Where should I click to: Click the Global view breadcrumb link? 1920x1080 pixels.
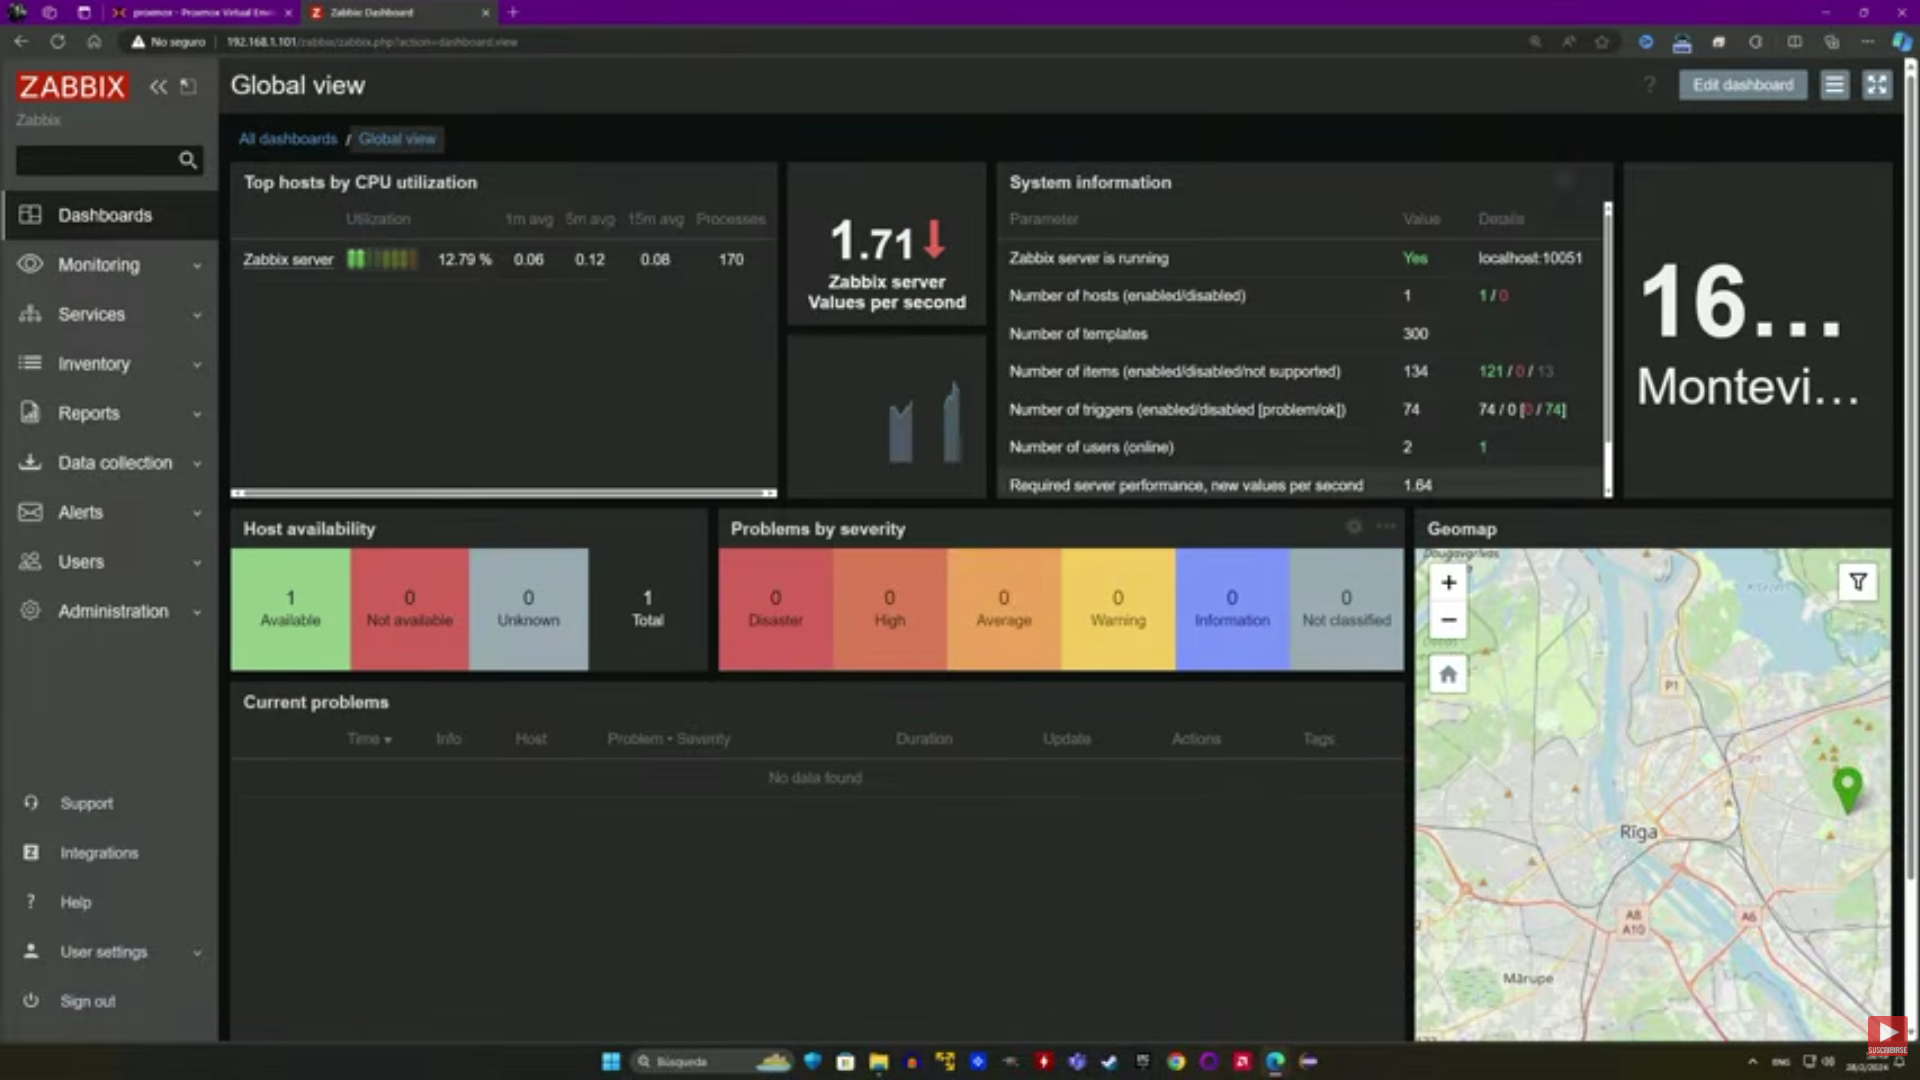pos(397,139)
